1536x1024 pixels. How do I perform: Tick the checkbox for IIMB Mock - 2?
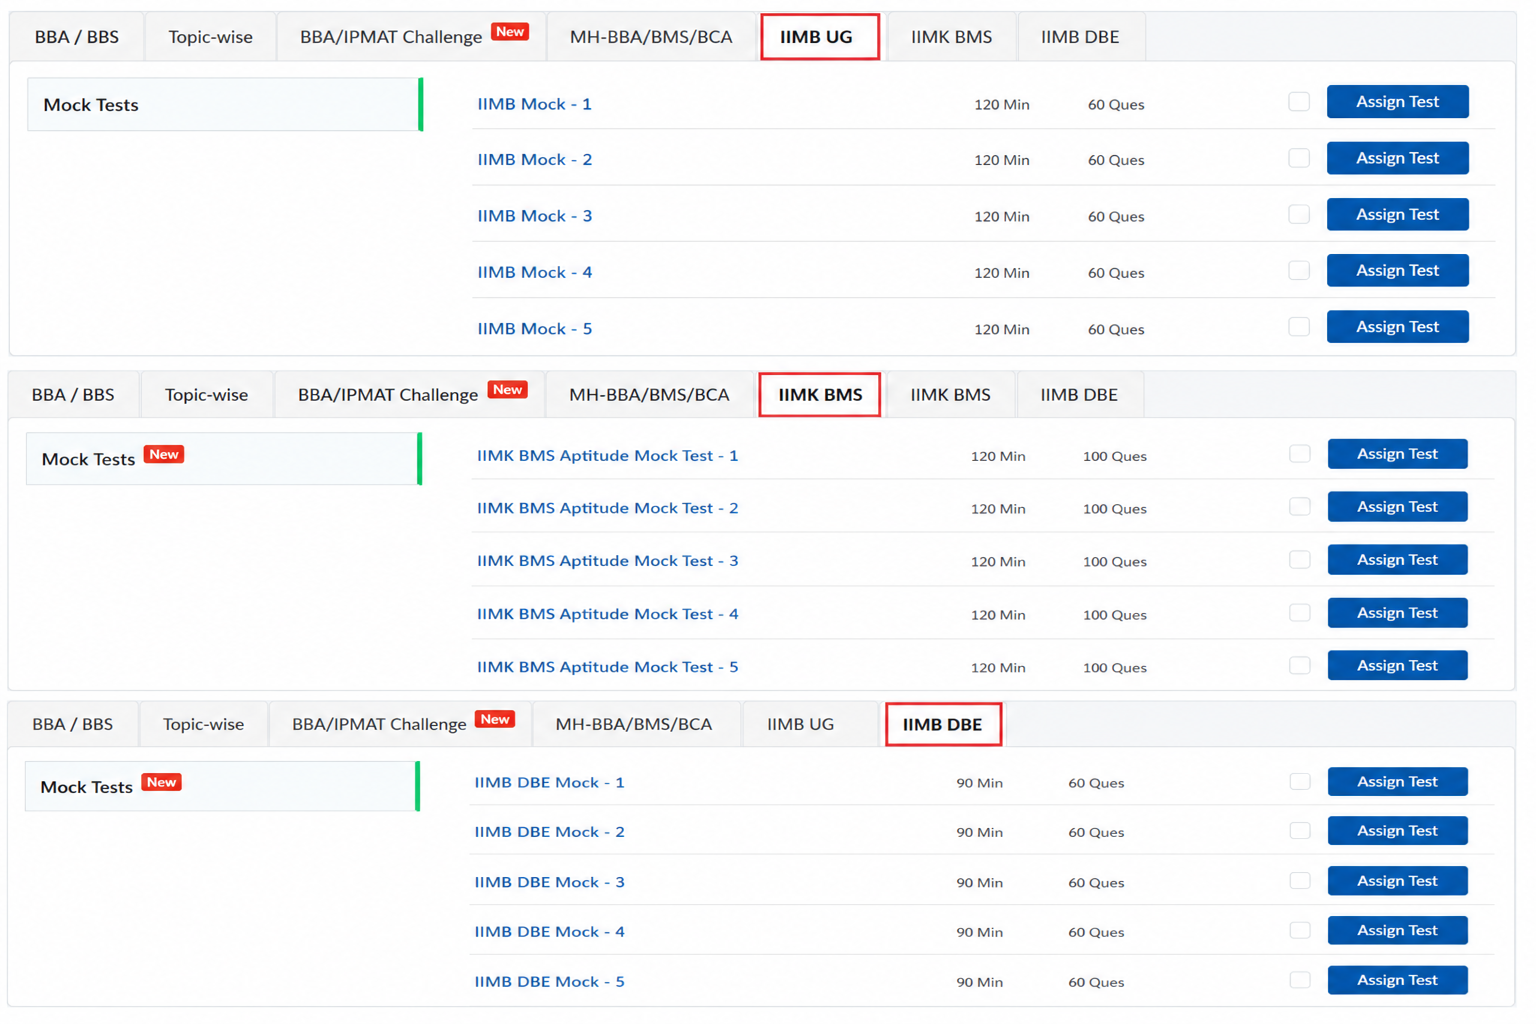1299,158
